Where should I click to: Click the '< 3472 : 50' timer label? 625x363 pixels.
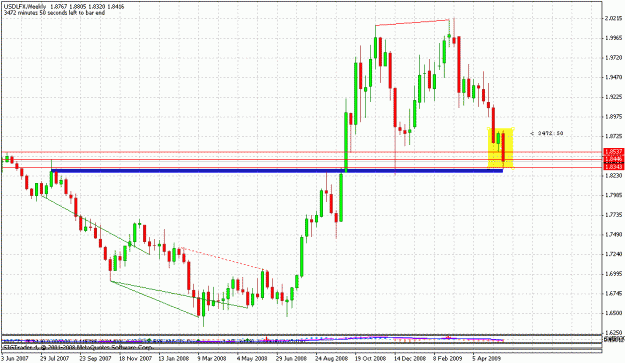pyautogui.click(x=547, y=133)
